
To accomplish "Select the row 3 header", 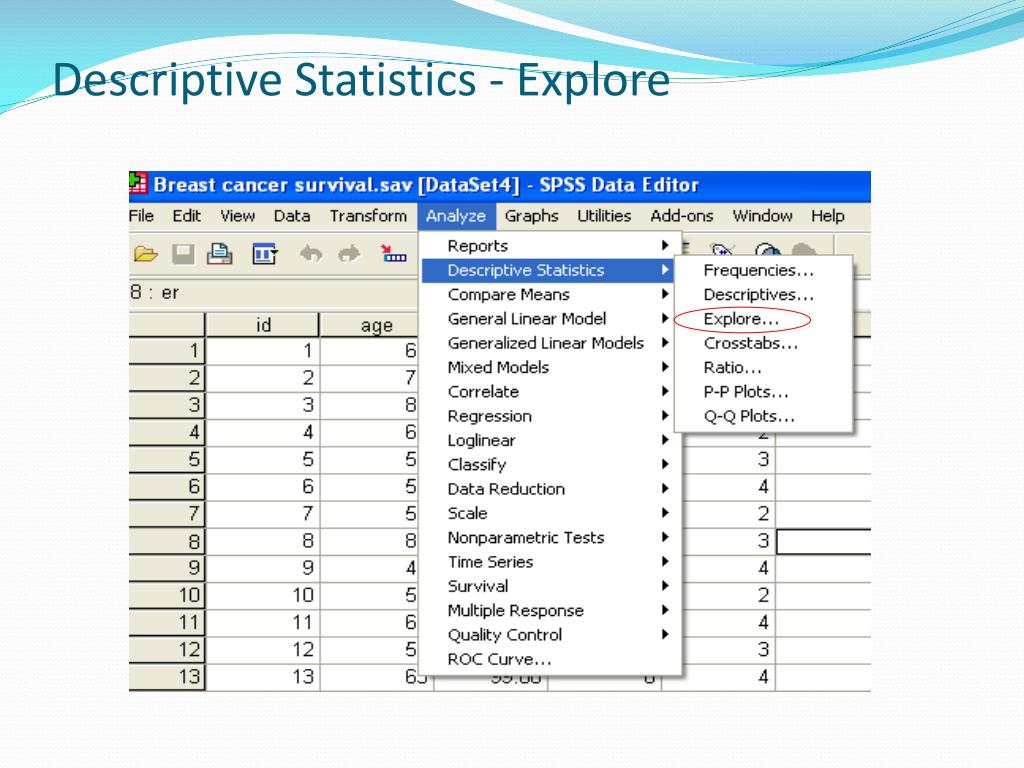I will tap(167, 405).
